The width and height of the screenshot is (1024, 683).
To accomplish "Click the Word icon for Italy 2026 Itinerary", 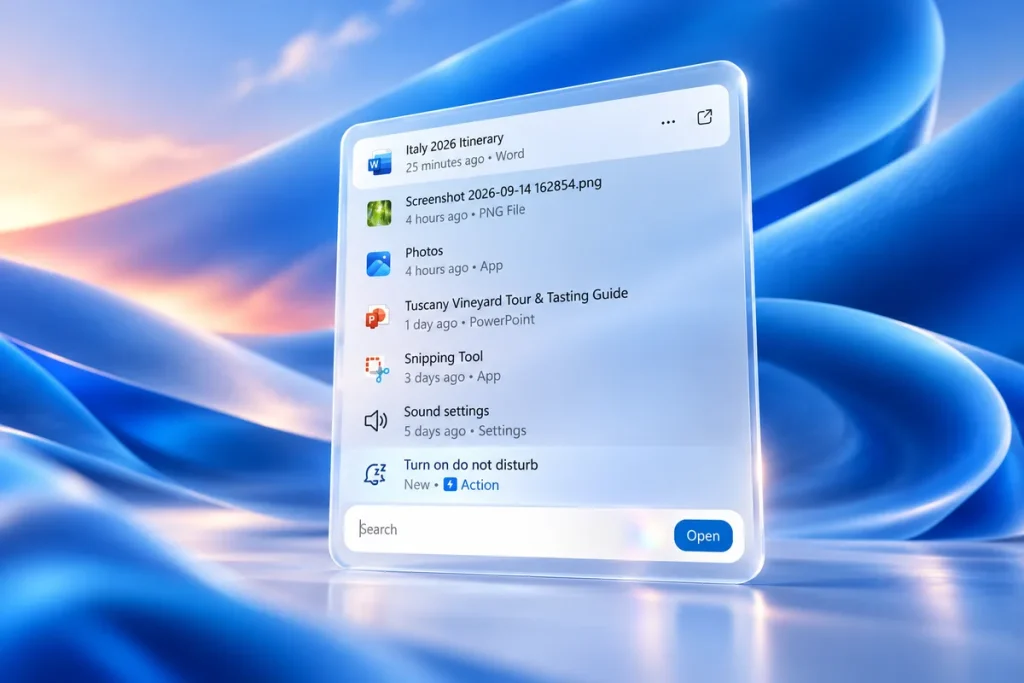I will click(379, 162).
